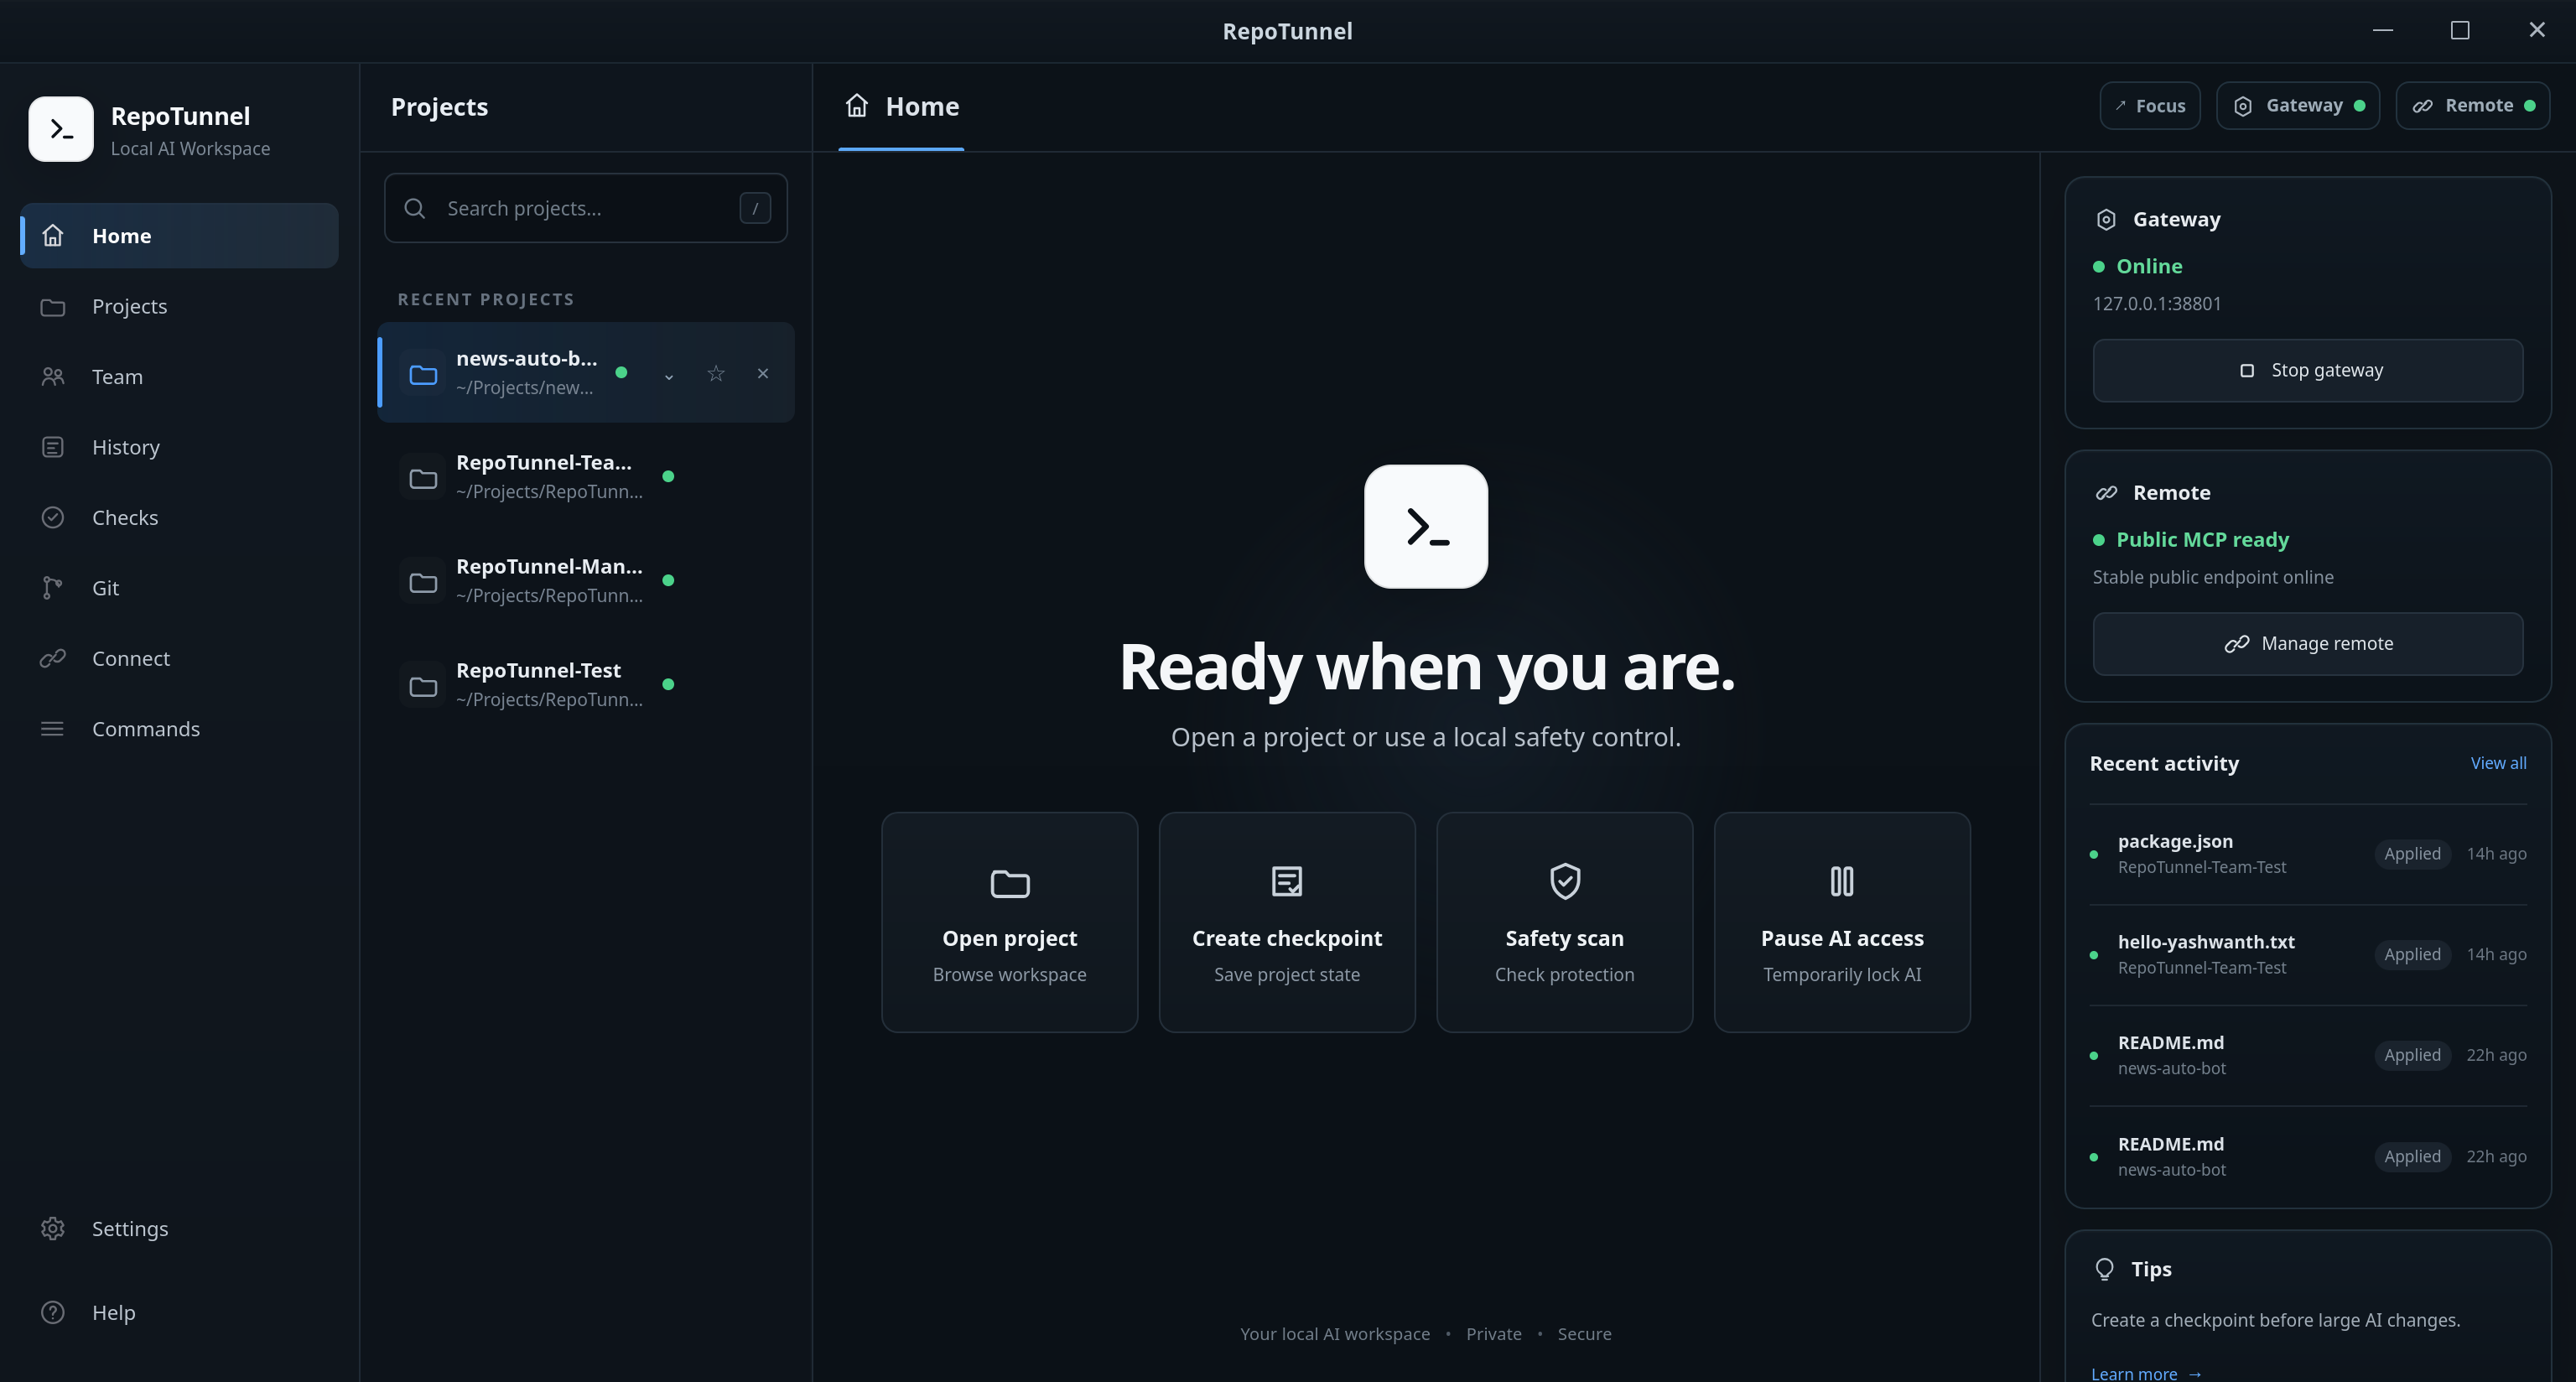Click the Learn more link under Tips
2576x1382 pixels.
click(x=2146, y=1374)
